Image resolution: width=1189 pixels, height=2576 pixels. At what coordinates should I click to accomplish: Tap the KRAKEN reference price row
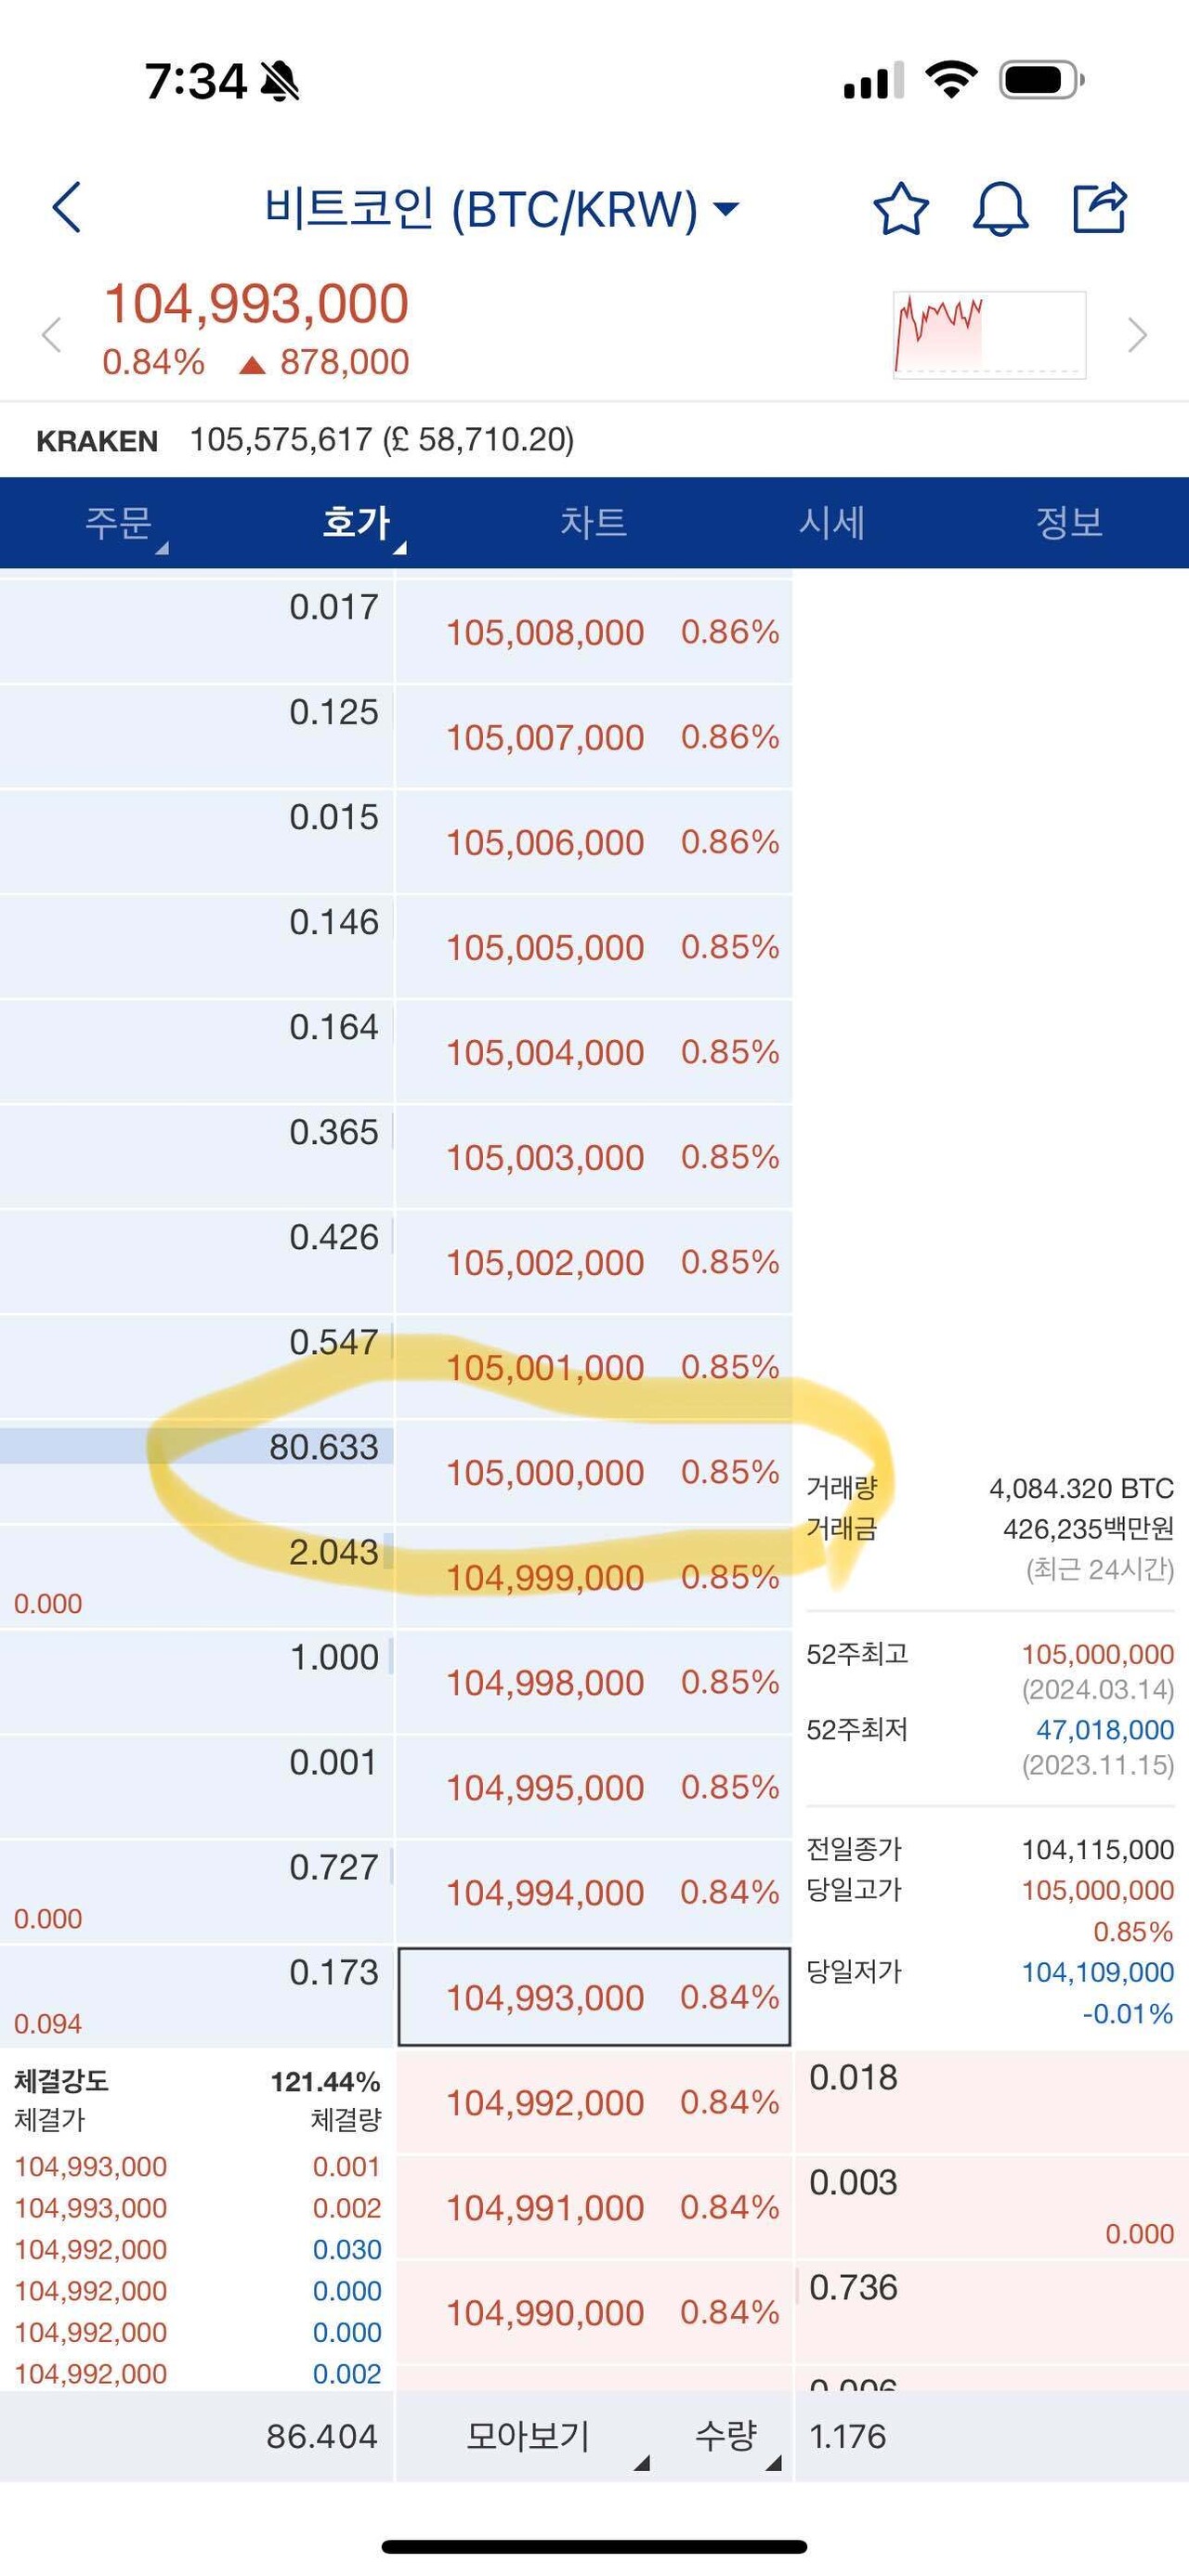tap(300, 439)
